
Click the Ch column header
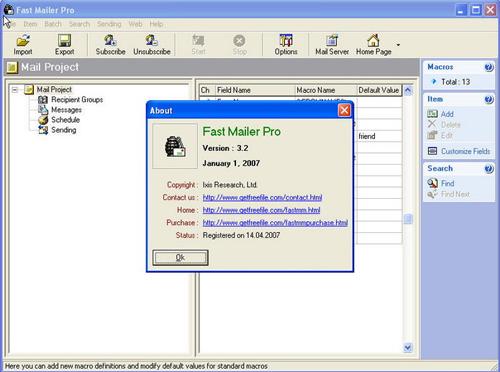tap(207, 90)
